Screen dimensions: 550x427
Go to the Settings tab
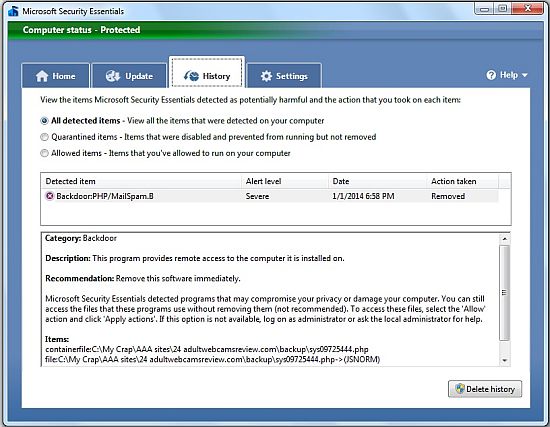pyautogui.click(x=284, y=75)
